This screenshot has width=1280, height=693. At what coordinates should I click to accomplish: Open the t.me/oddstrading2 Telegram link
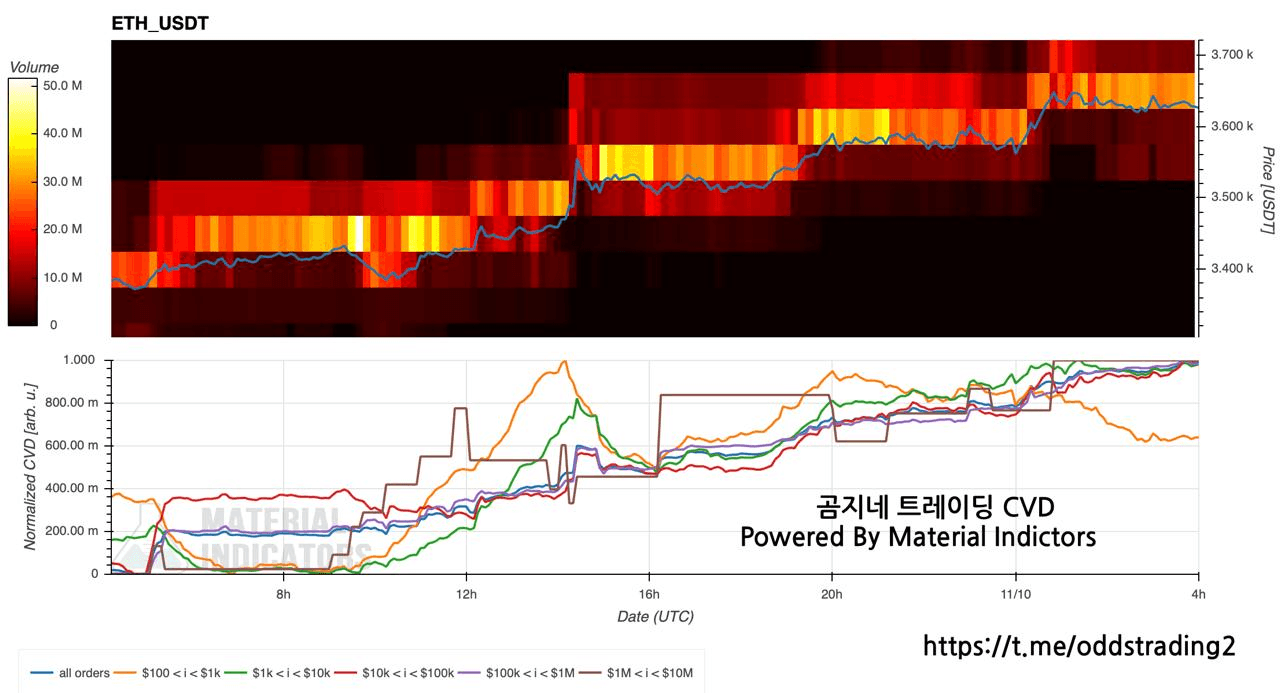coord(1078,646)
